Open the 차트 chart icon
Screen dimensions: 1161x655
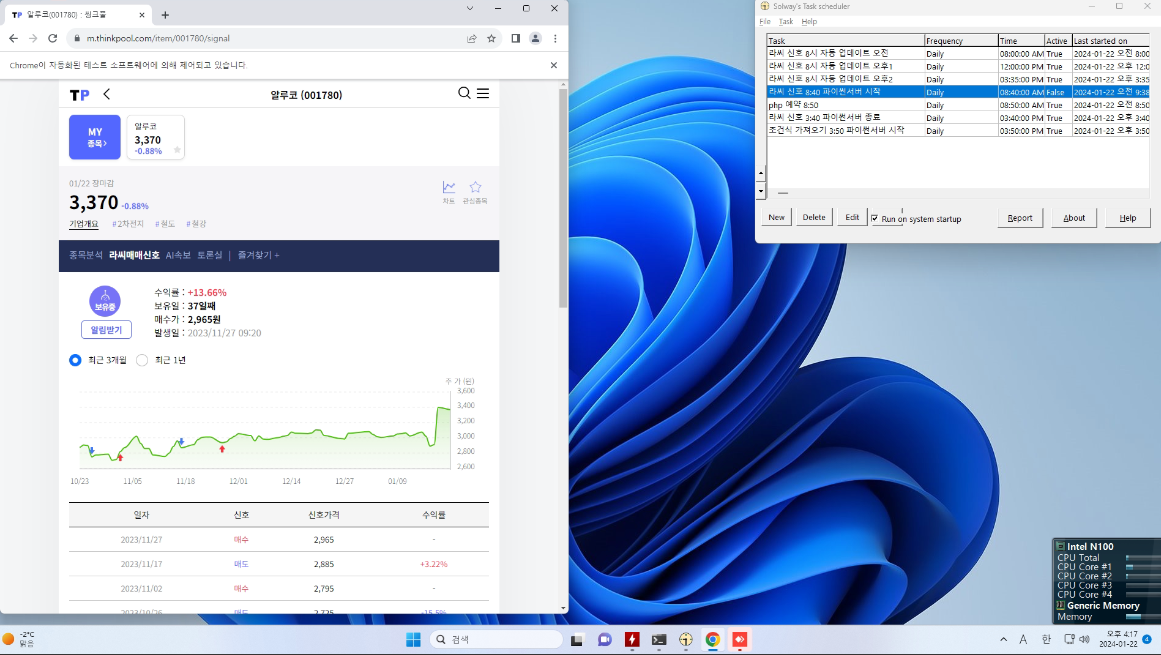[x=449, y=188]
